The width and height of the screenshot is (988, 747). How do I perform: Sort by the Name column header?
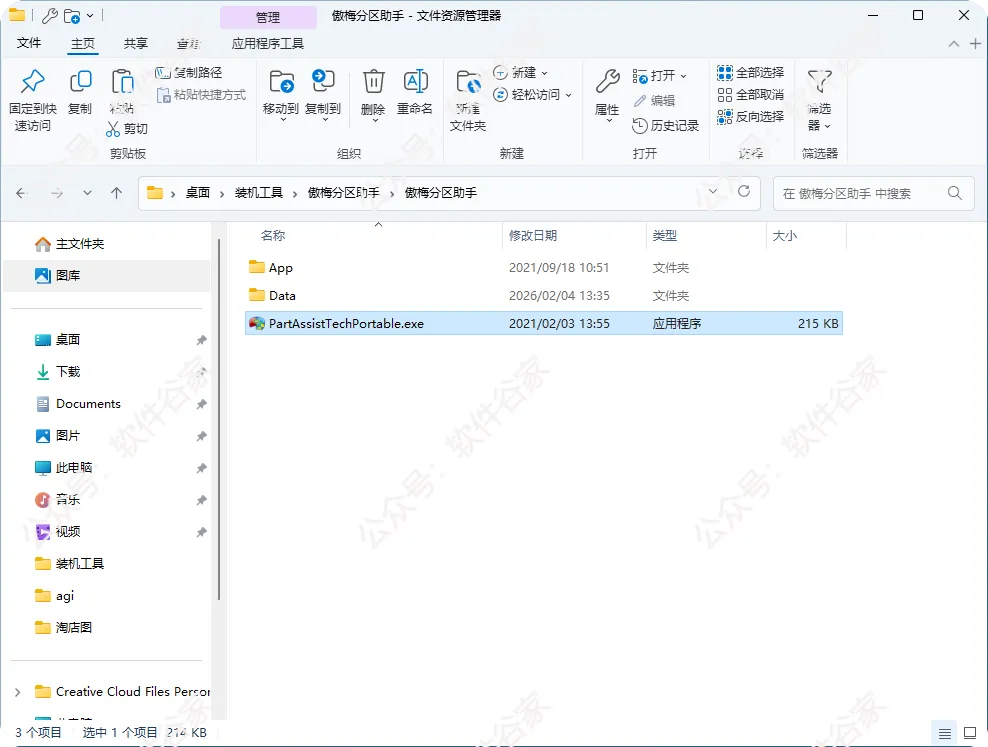273,236
